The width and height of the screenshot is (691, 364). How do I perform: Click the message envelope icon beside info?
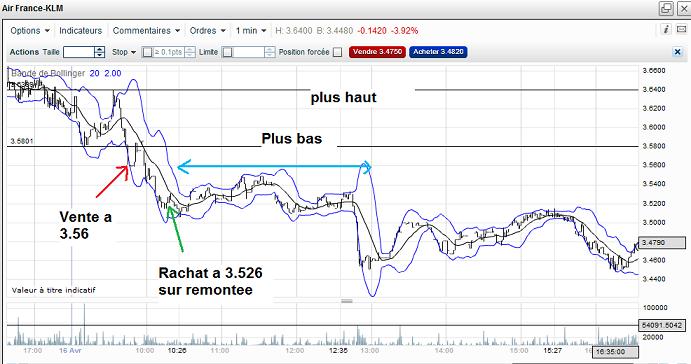[x=681, y=30]
